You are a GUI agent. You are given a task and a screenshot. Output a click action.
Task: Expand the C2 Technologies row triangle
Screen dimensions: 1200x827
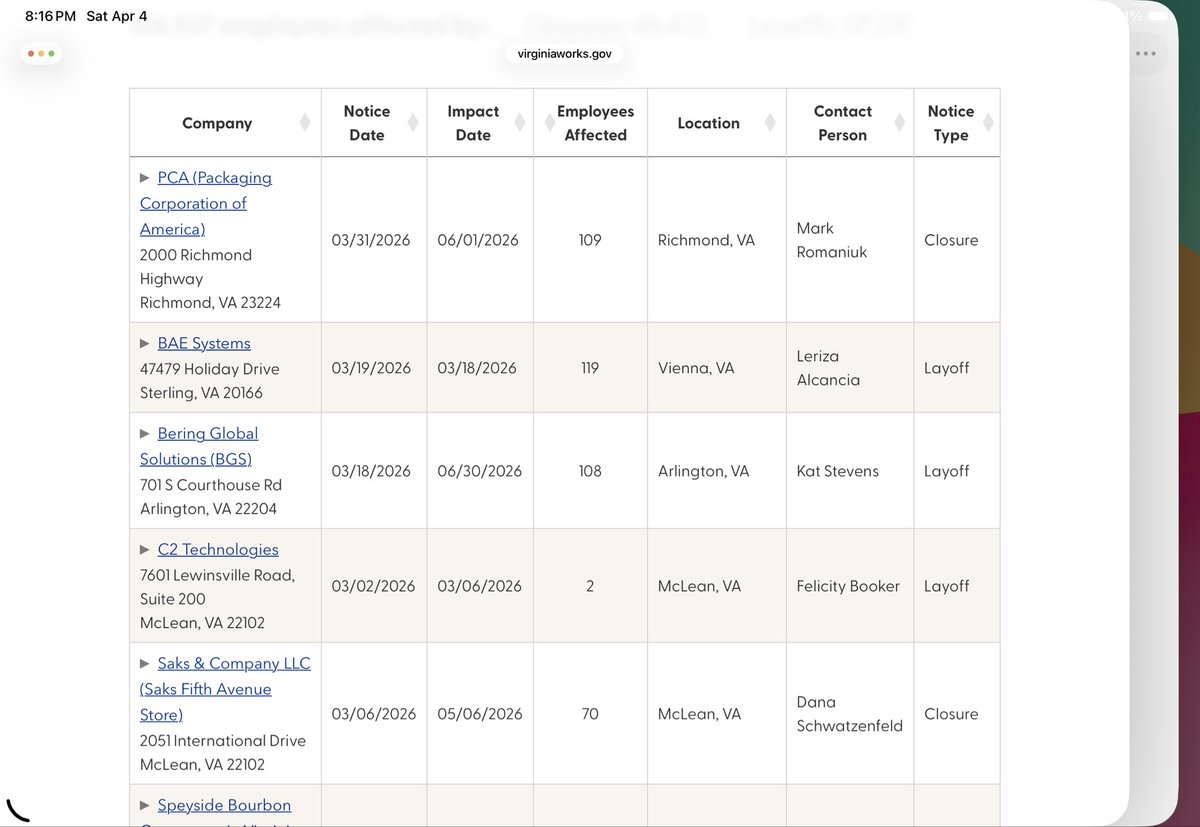tap(145, 549)
